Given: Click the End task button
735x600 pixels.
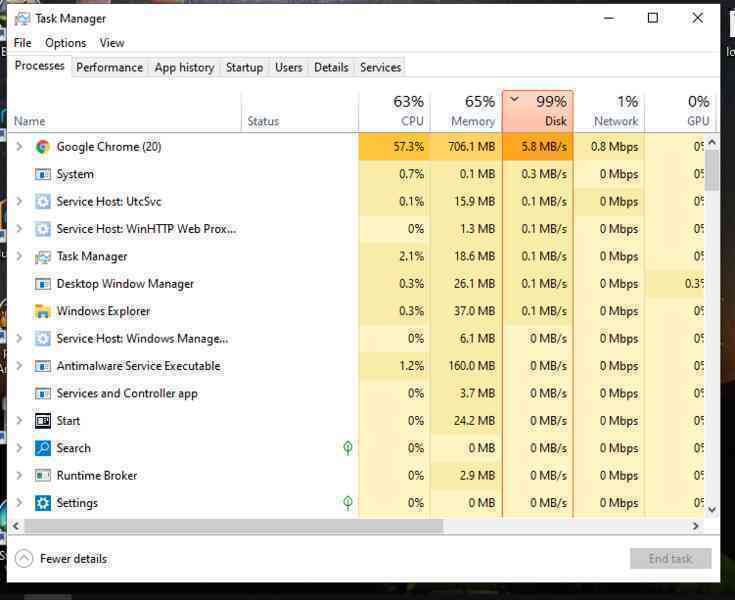Looking at the screenshot, I should [x=671, y=559].
